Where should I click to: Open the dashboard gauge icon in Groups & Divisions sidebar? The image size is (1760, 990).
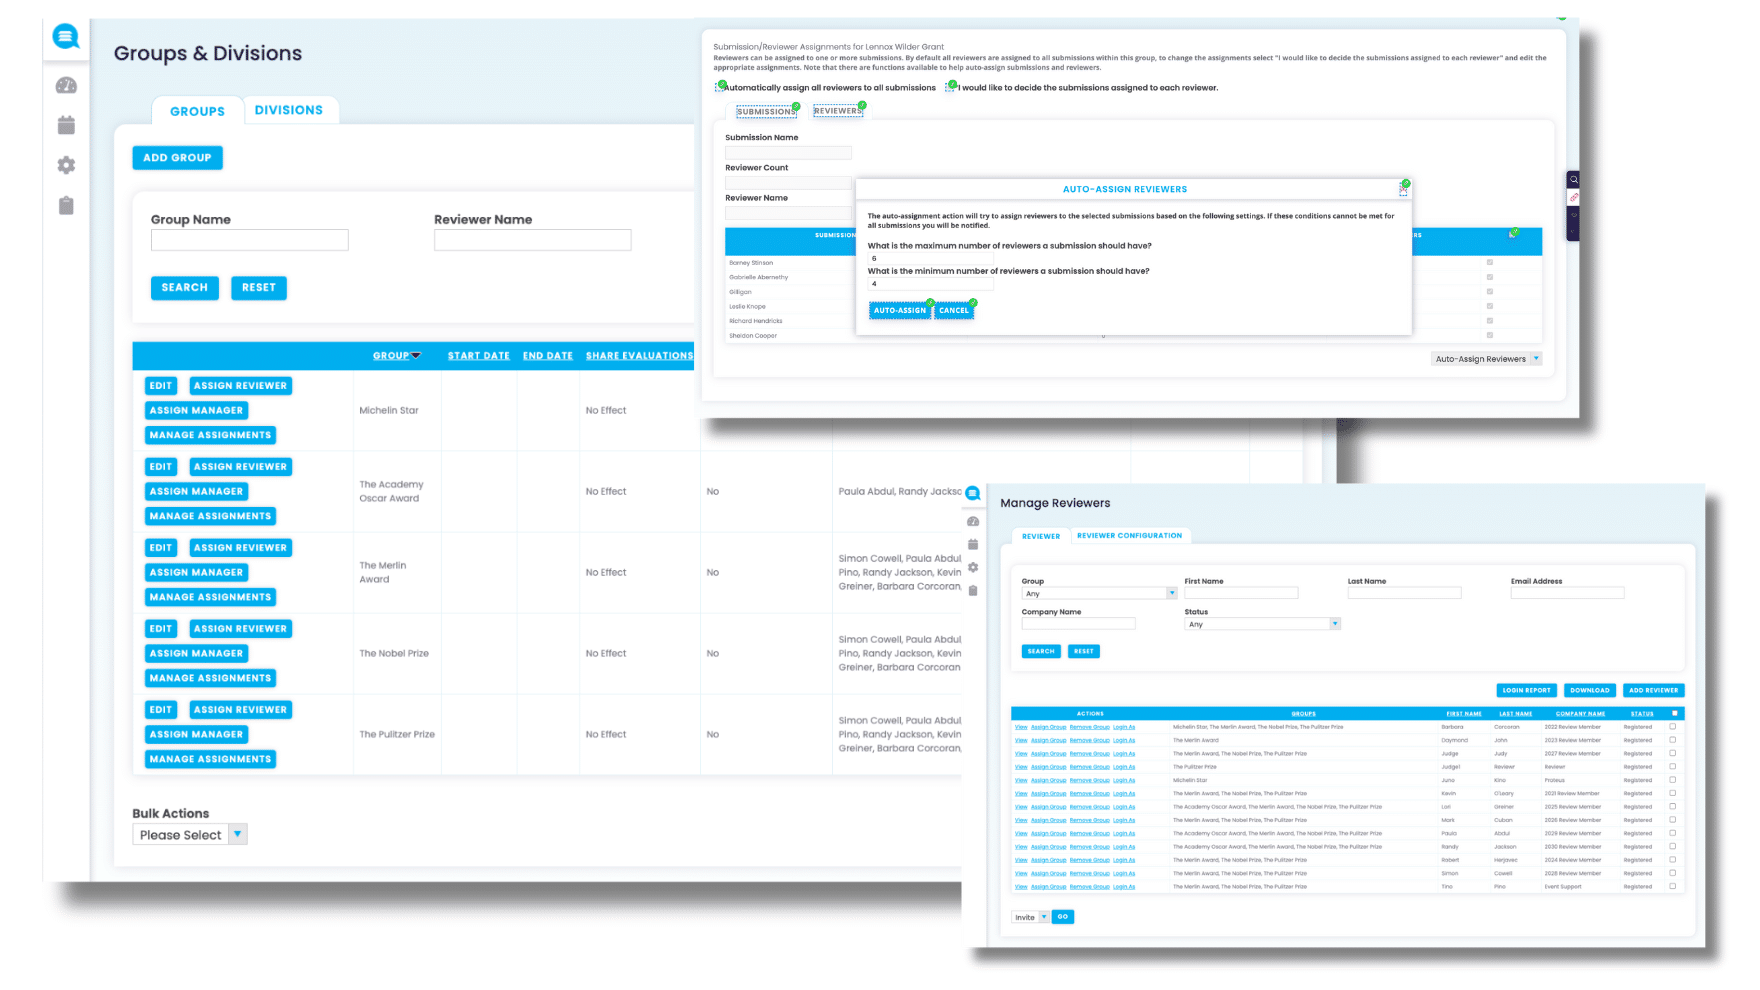coord(66,86)
